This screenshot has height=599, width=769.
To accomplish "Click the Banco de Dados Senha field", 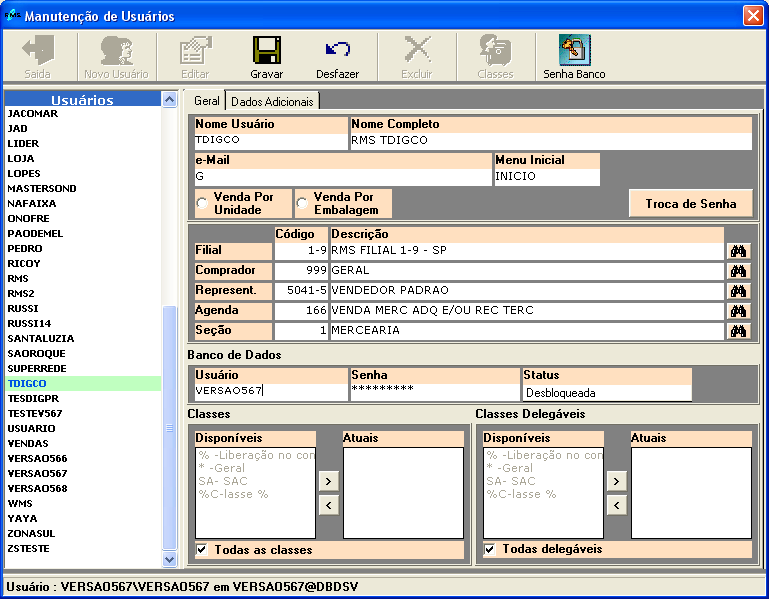I will (x=435, y=391).
